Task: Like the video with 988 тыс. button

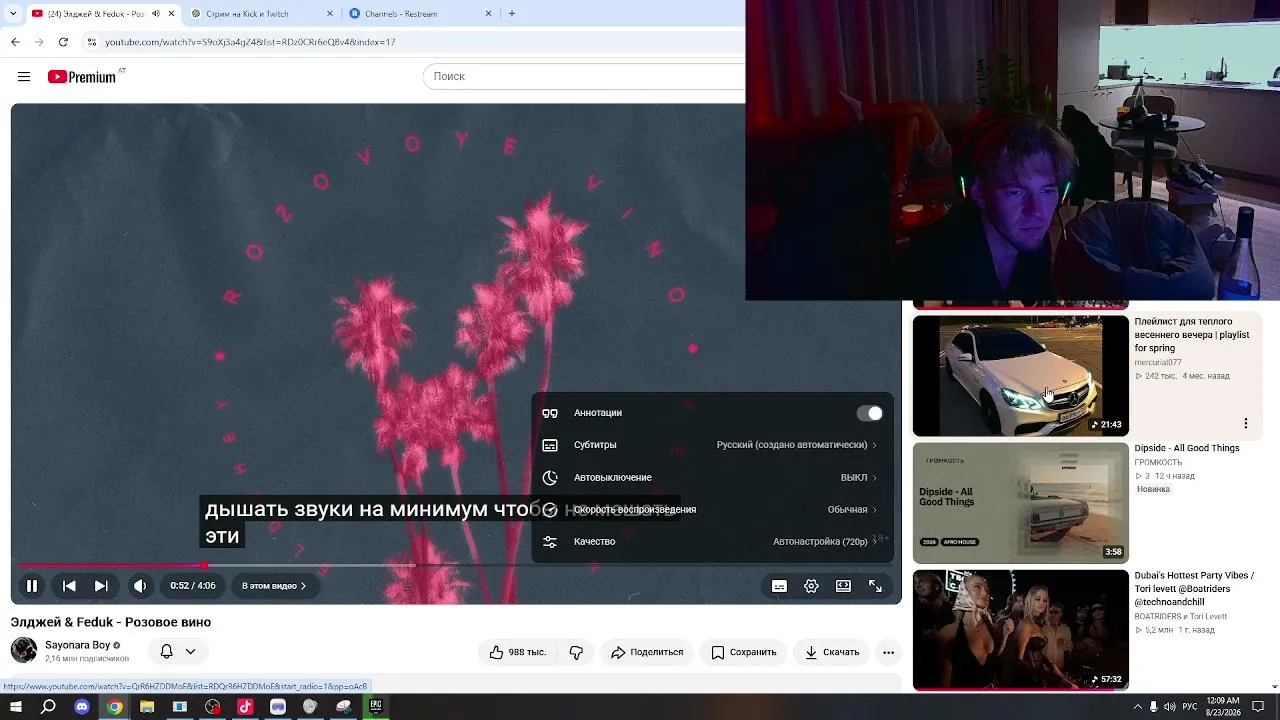Action: (x=518, y=652)
